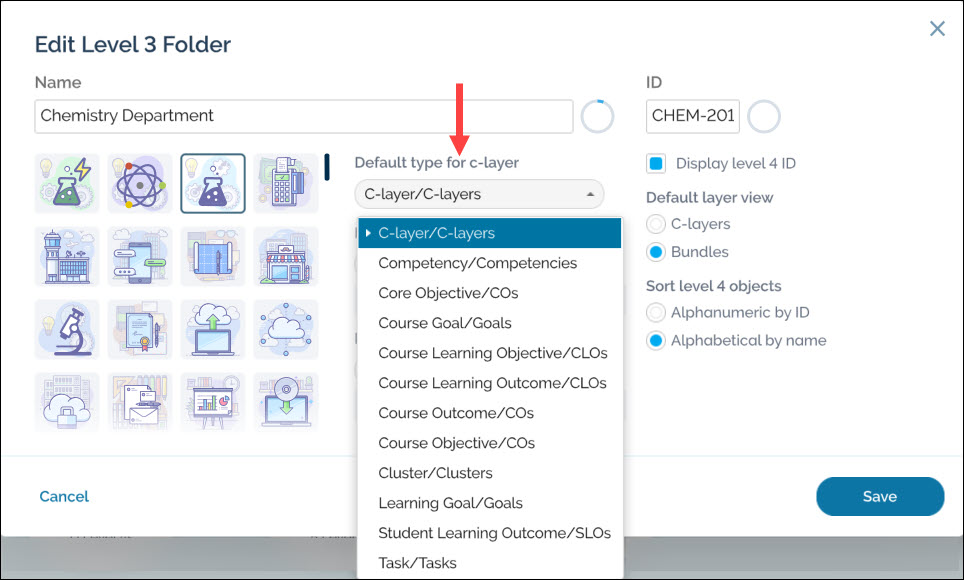Screen dimensions: 964x580
Task: Select the airport control tower icon
Action: (x=67, y=257)
